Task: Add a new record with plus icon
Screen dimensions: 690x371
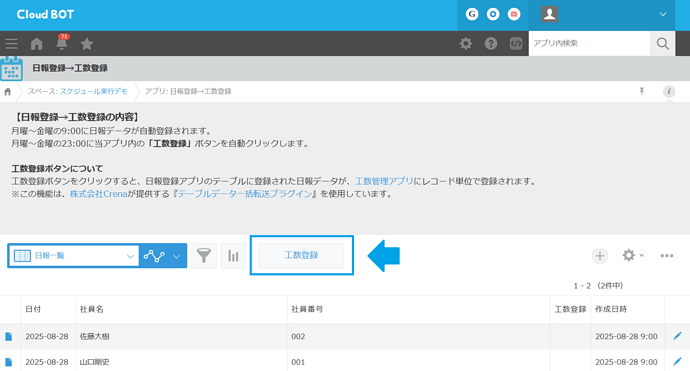Action: 599,256
